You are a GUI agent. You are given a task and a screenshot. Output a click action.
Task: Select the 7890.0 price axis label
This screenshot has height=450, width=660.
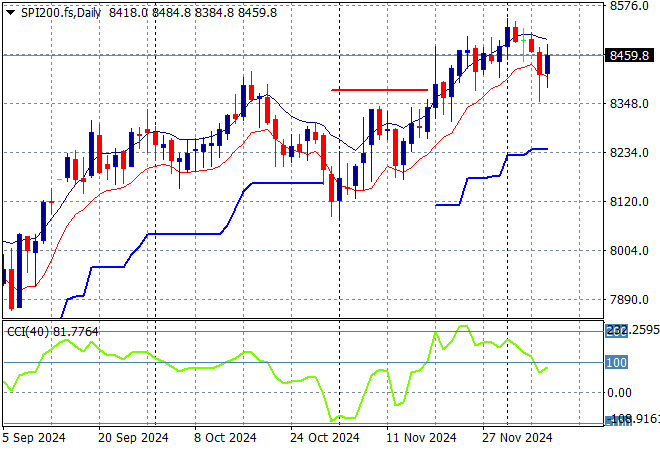(x=629, y=300)
